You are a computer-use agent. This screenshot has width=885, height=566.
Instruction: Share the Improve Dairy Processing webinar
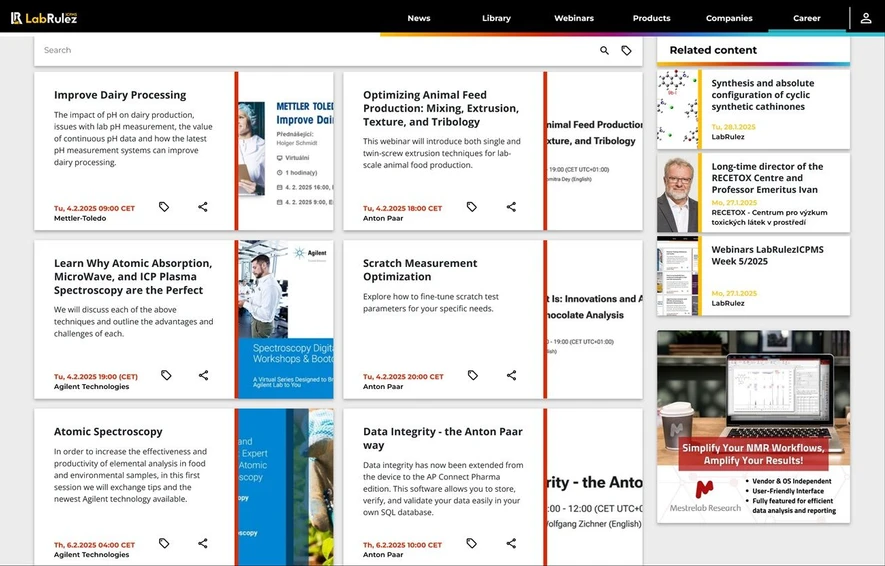203,207
